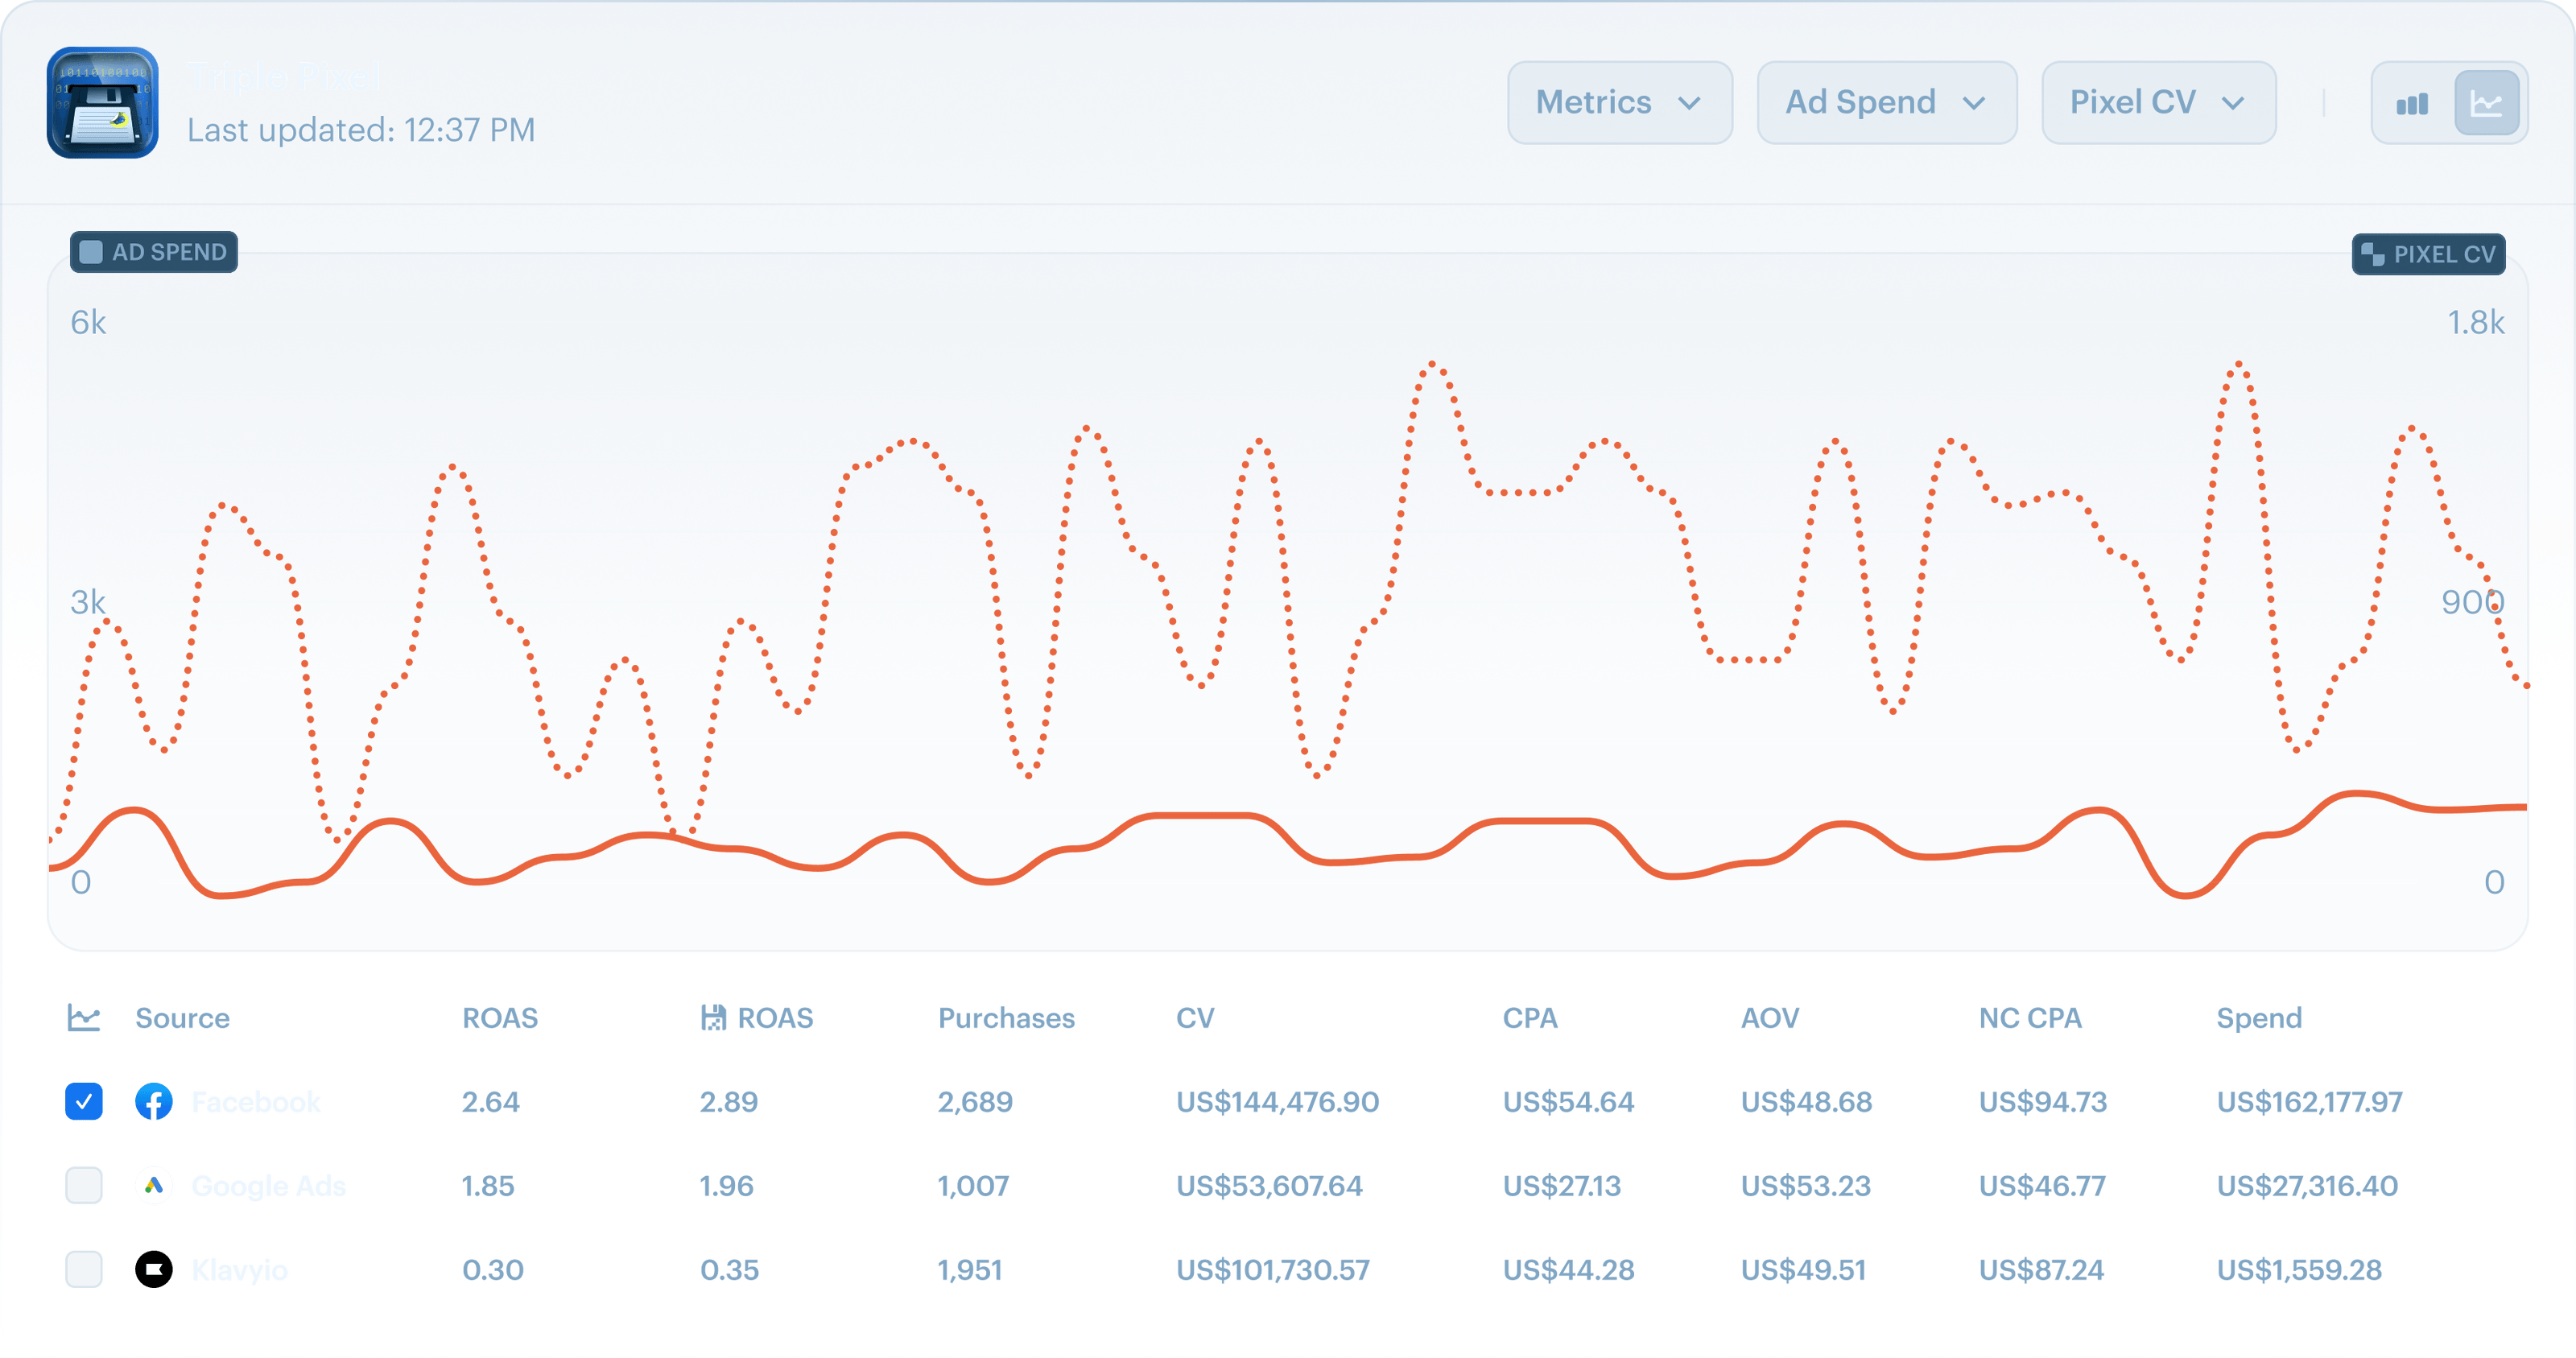Image resolution: width=2576 pixels, height=1358 pixels.
Task: Click the Facebook logo icon
Action: click(153, 1102)
